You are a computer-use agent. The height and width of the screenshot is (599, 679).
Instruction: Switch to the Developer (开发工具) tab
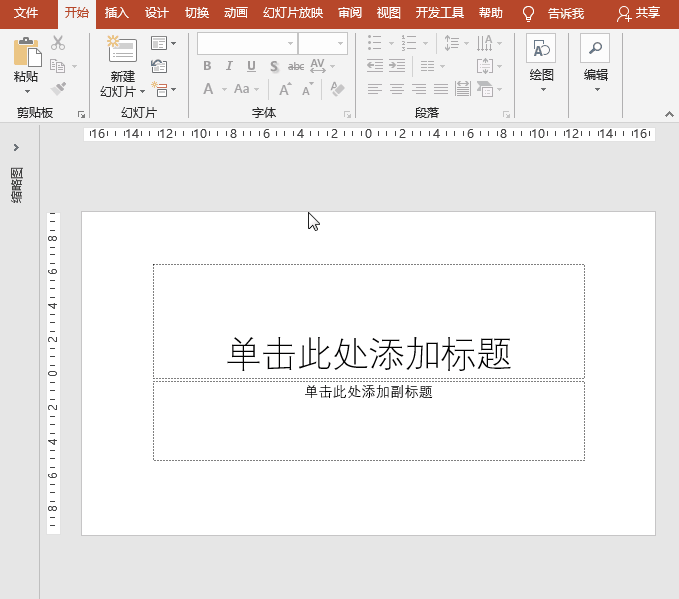point(440,13)
